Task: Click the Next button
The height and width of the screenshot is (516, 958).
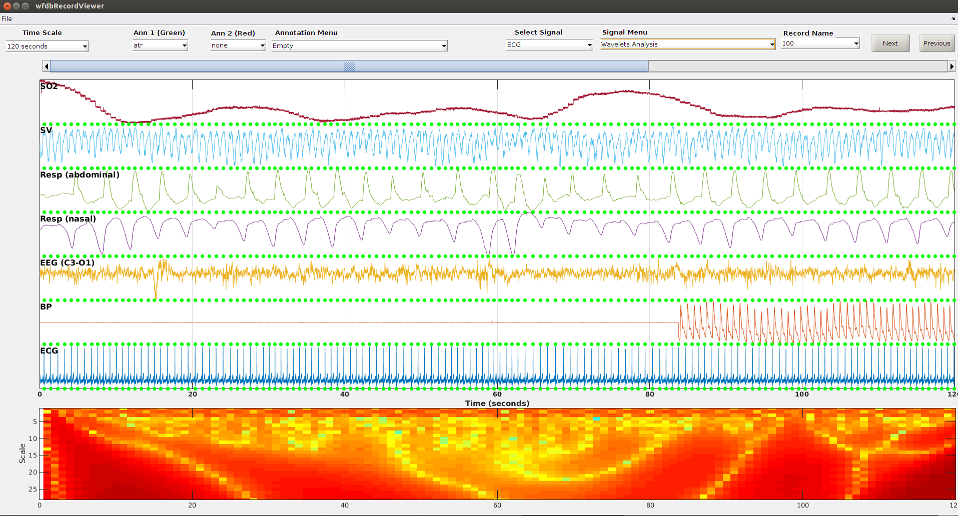Action: [x=890, y=43]
